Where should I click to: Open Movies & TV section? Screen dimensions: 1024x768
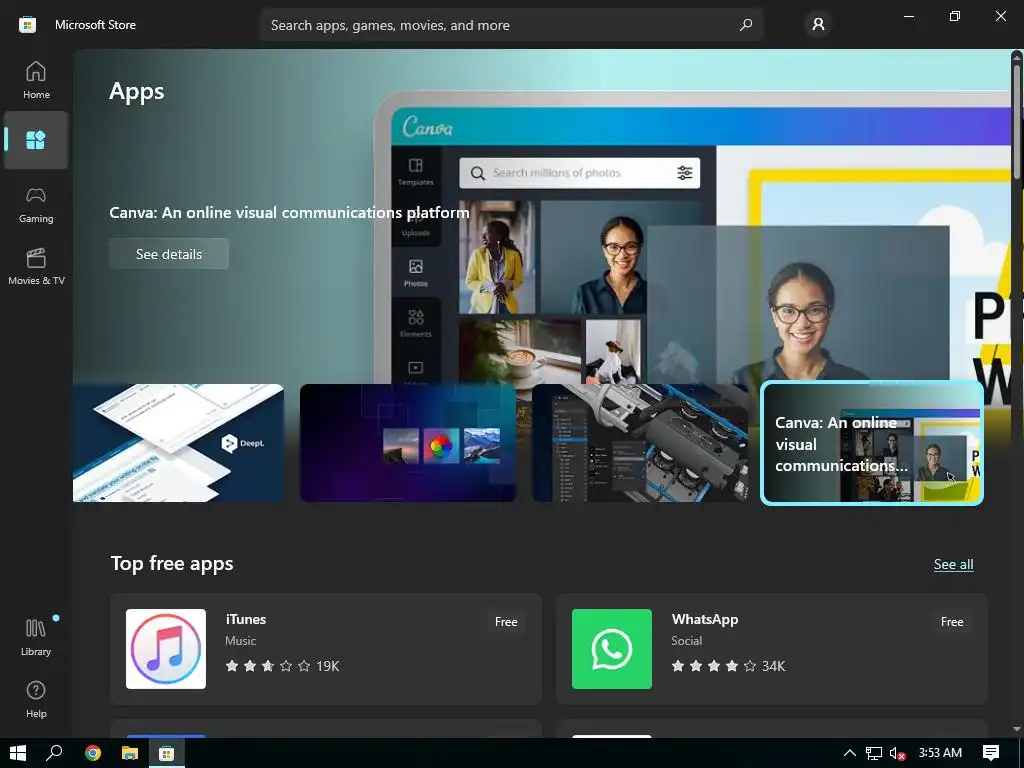(36, 266)
